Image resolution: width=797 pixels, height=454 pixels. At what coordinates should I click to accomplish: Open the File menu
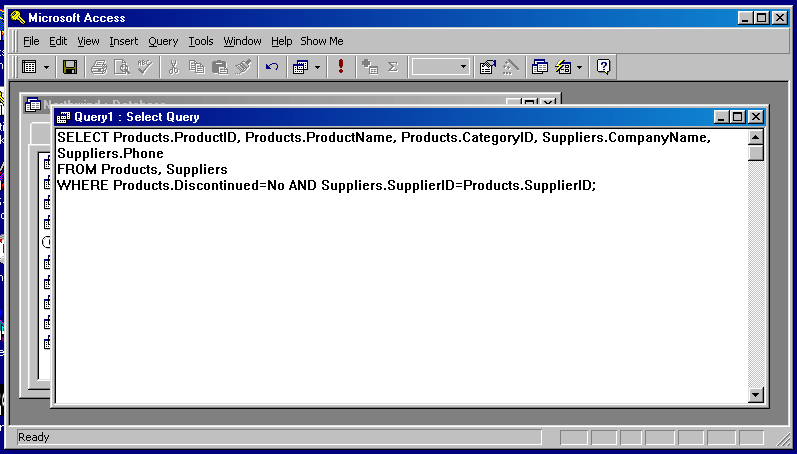tap(31, 41)
